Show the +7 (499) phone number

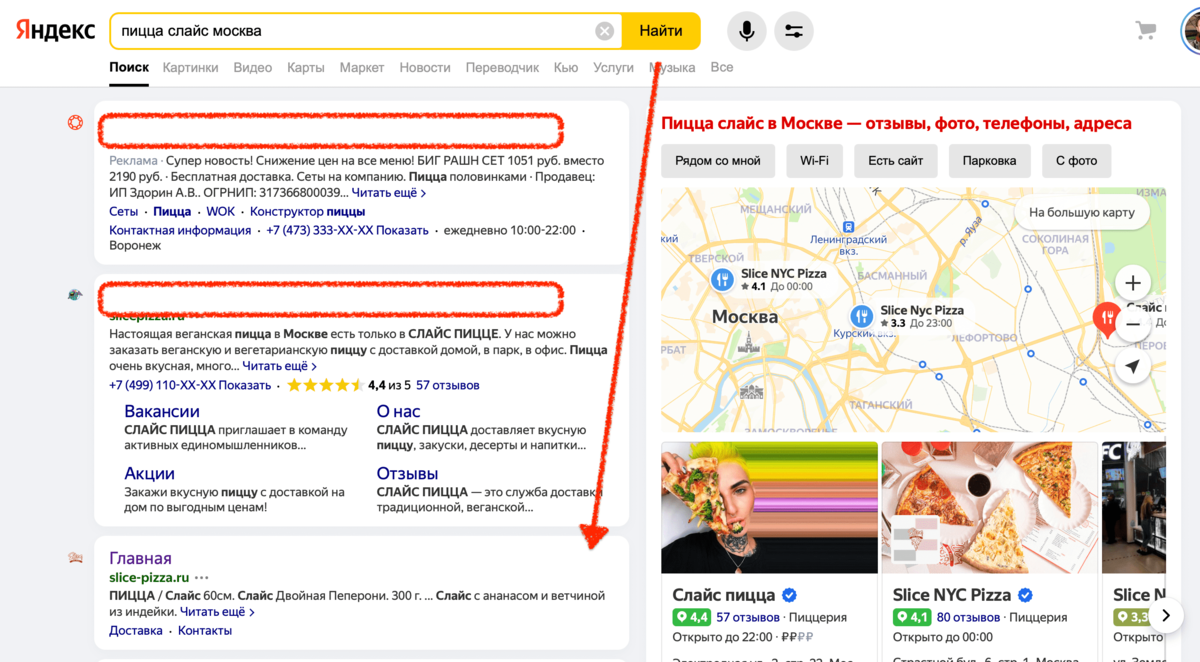(x=190, y=385)
